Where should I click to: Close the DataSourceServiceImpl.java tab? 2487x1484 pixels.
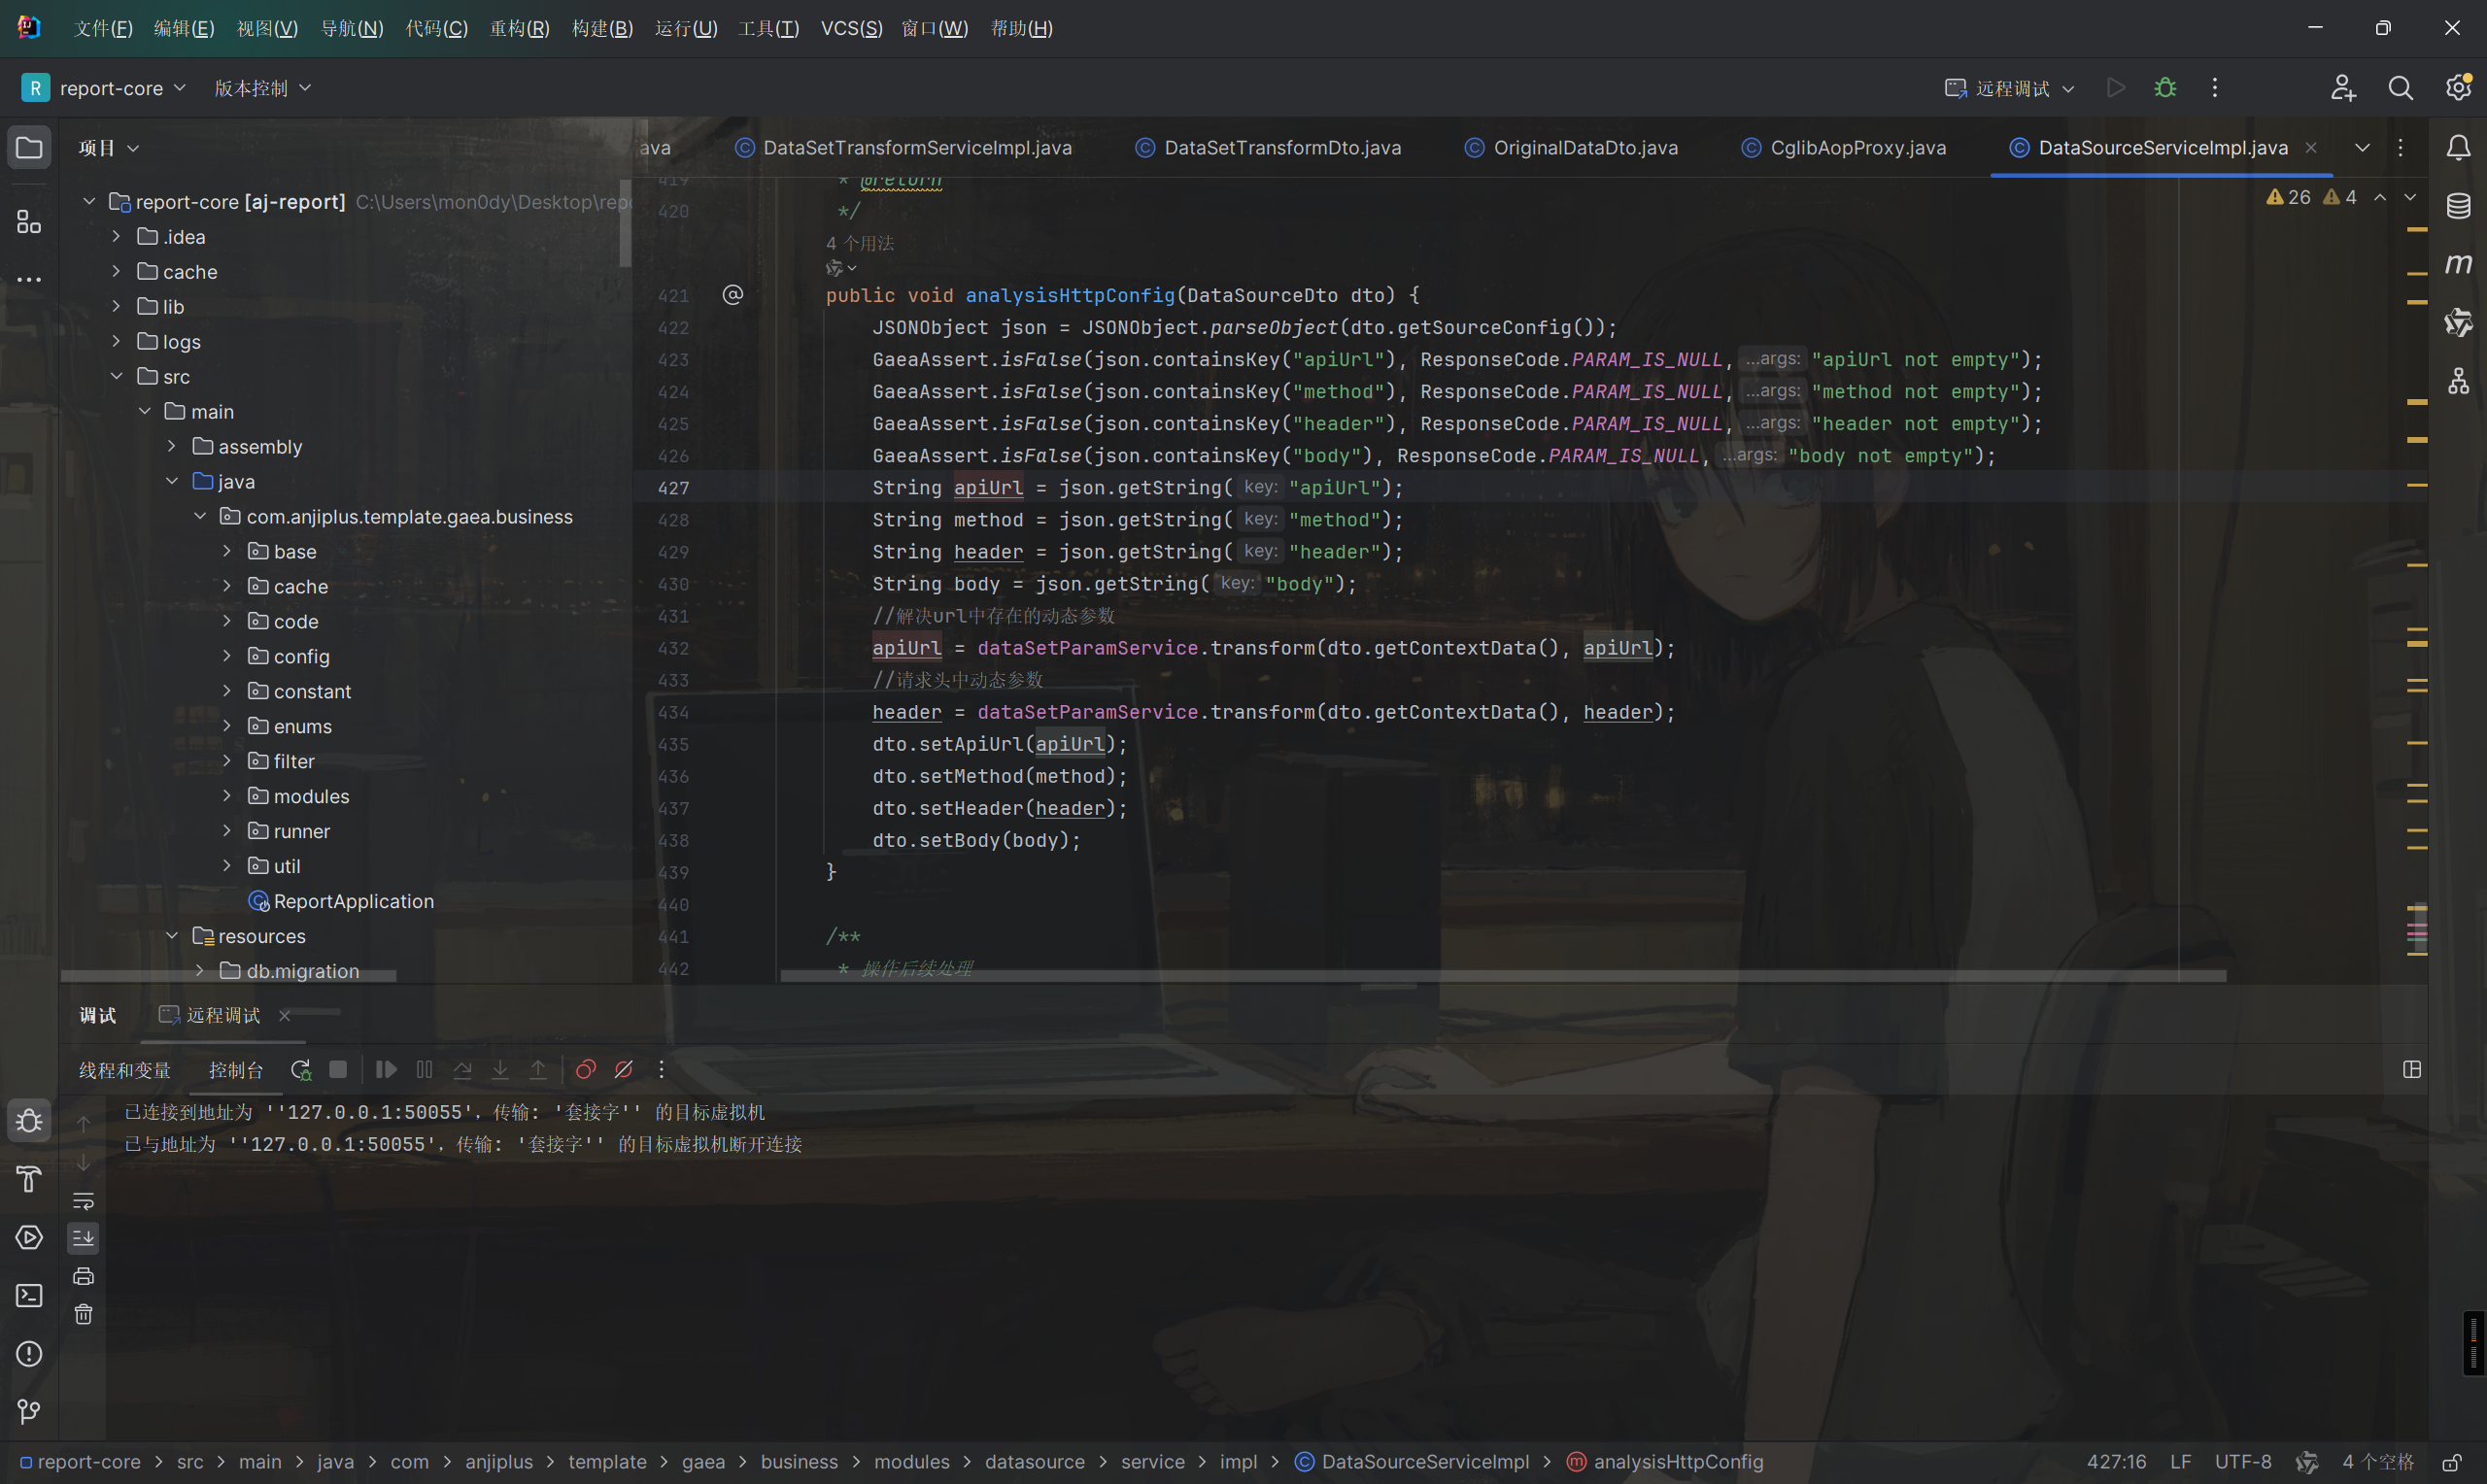coord(2311,148)
